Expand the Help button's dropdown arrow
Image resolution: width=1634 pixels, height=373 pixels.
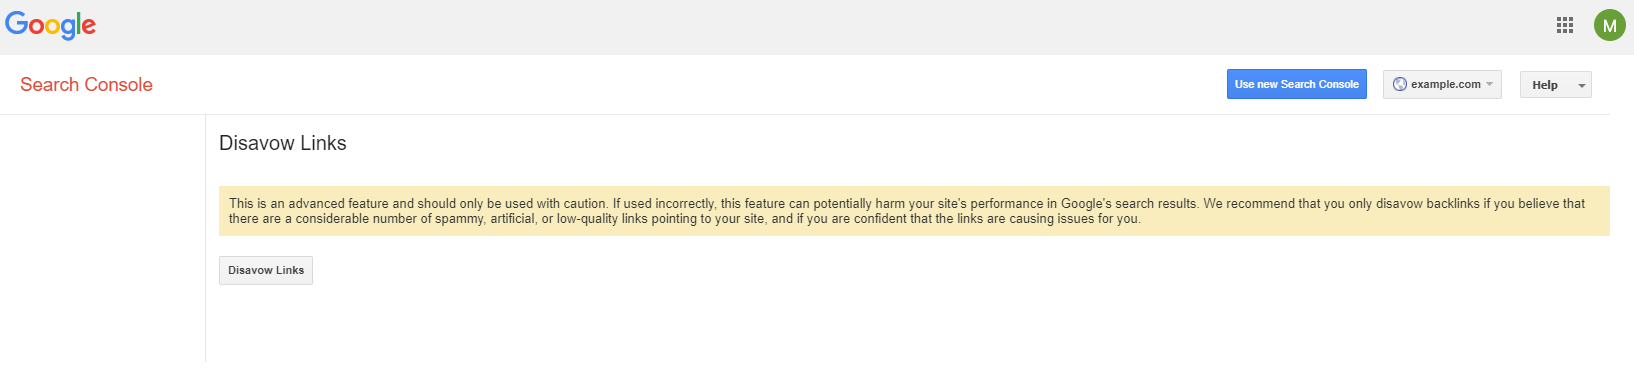(x=1581, y=86)
